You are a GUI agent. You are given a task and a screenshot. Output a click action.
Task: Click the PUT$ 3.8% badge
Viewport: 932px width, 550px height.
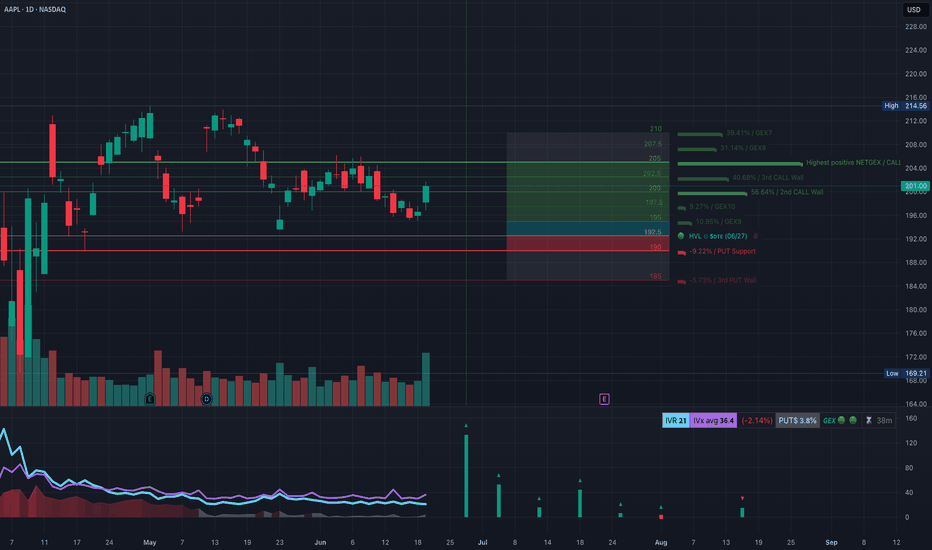point(797,420)
